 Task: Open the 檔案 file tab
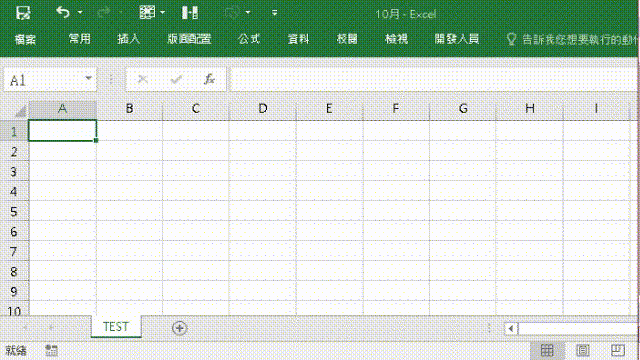(x=25, y=39)
